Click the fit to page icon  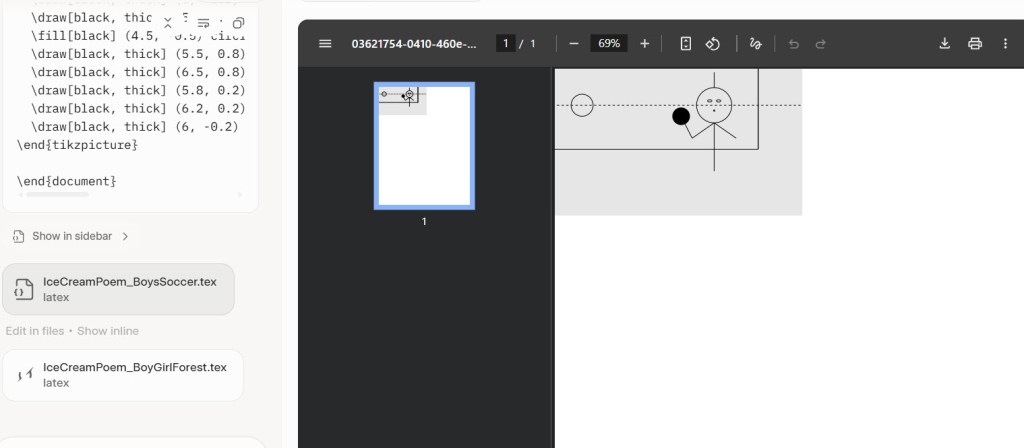(686, 44)
